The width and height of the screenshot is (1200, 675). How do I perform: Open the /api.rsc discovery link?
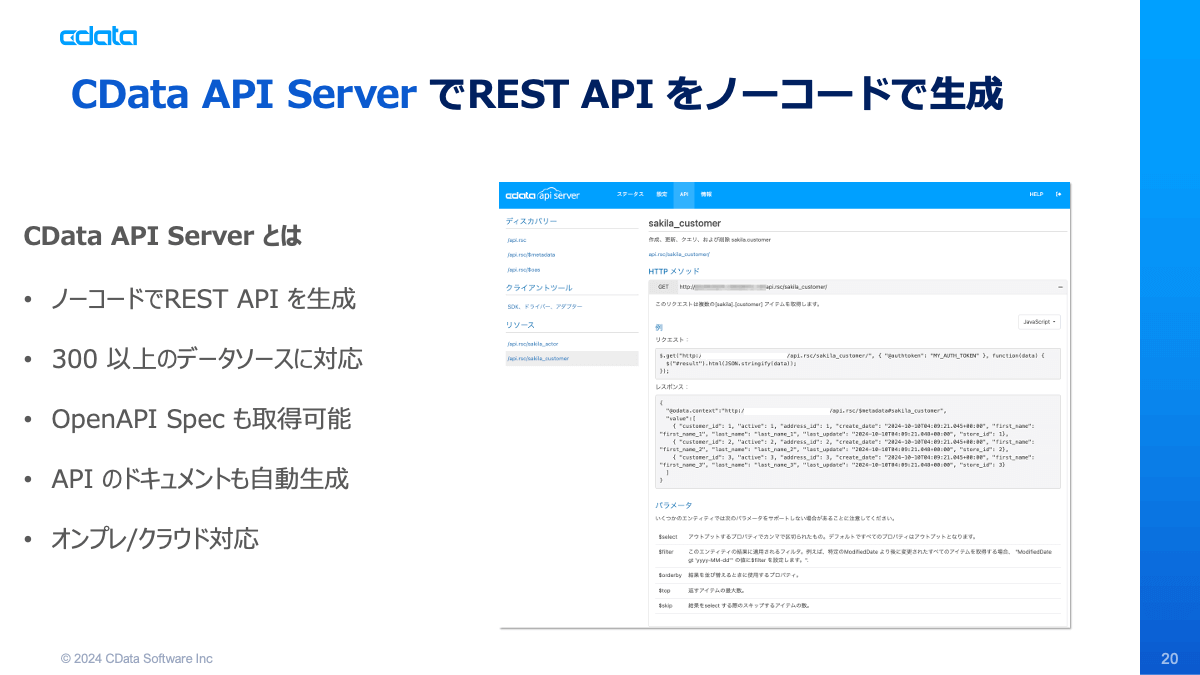click(517, 241)
